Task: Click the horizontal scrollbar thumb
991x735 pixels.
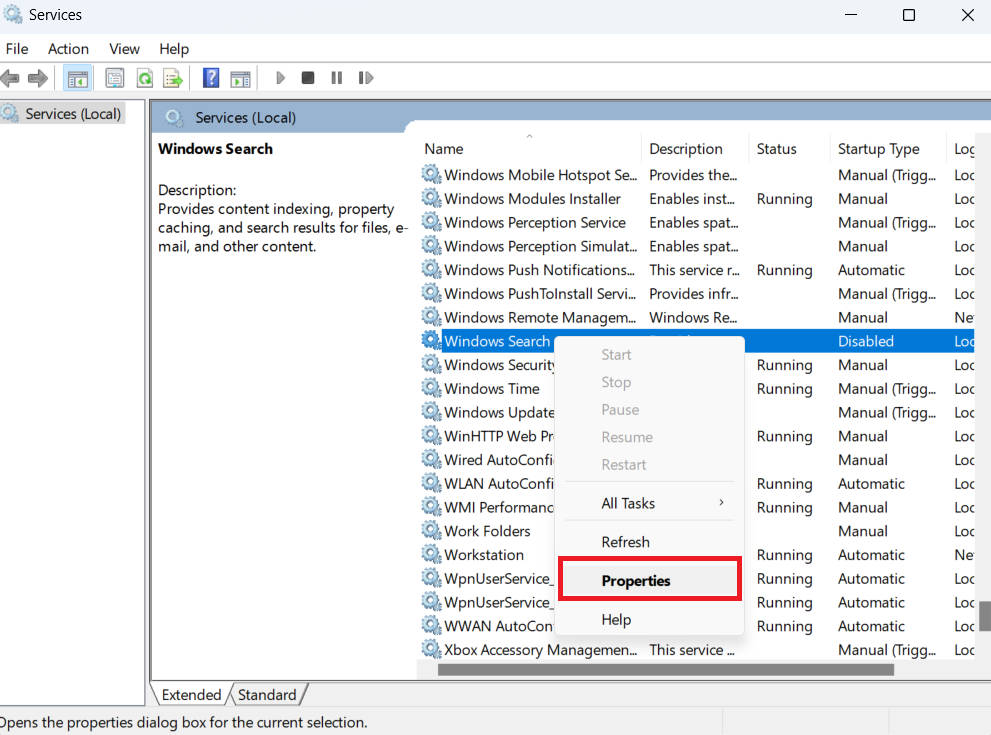Action: tap(666, 669)
